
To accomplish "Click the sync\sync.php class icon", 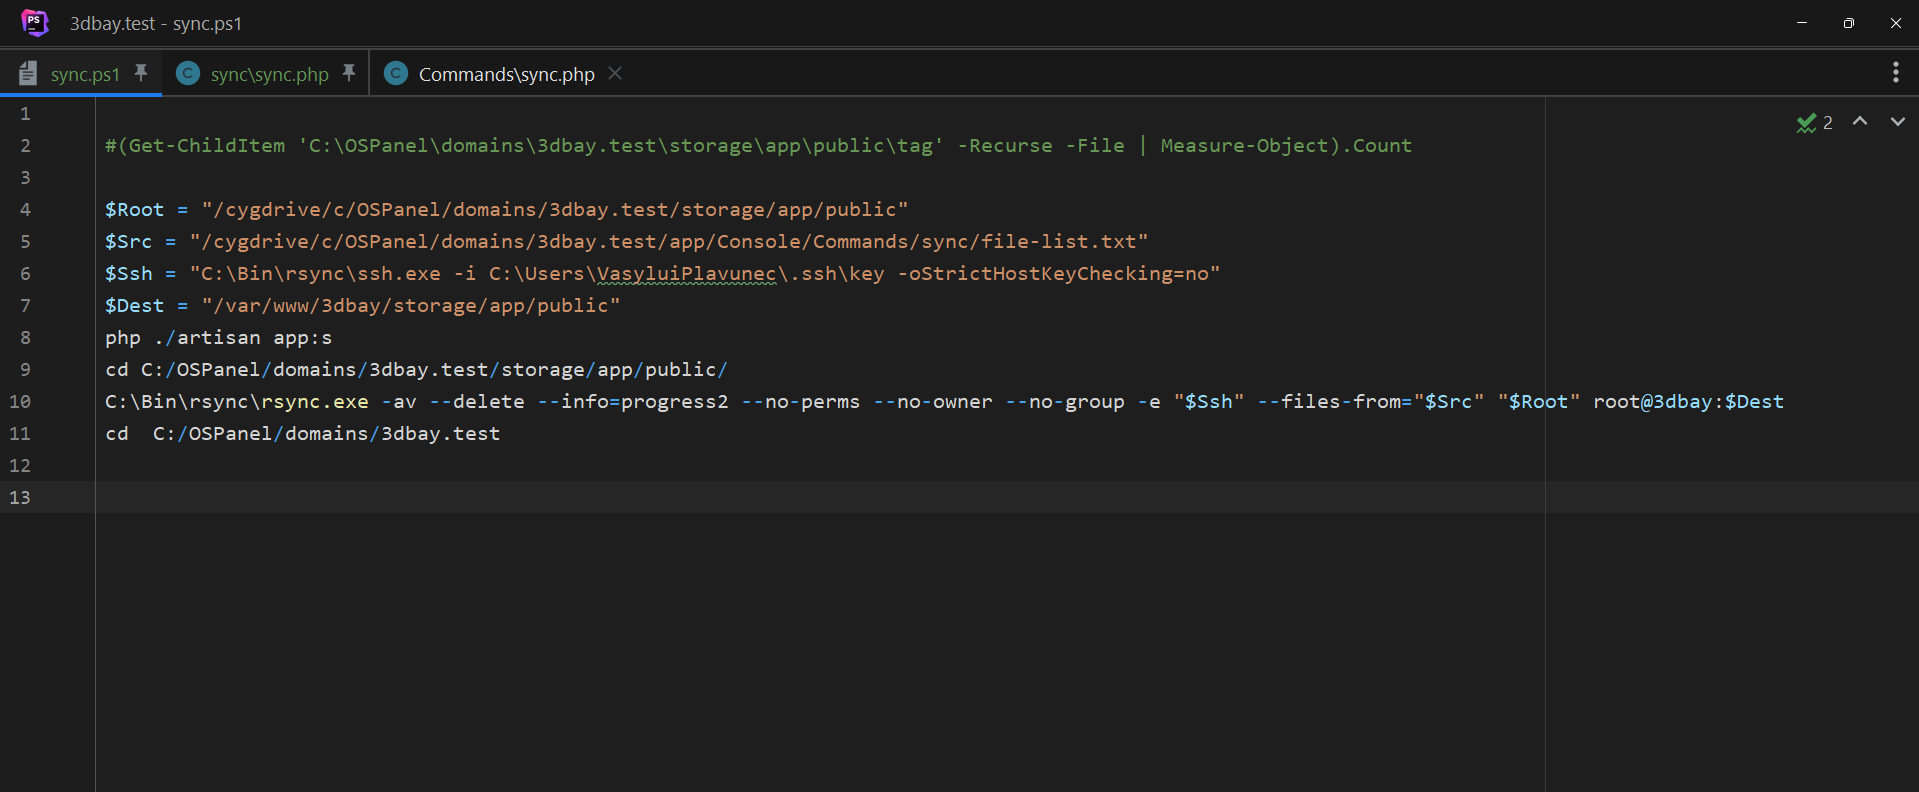I will [x=187, y=74].
